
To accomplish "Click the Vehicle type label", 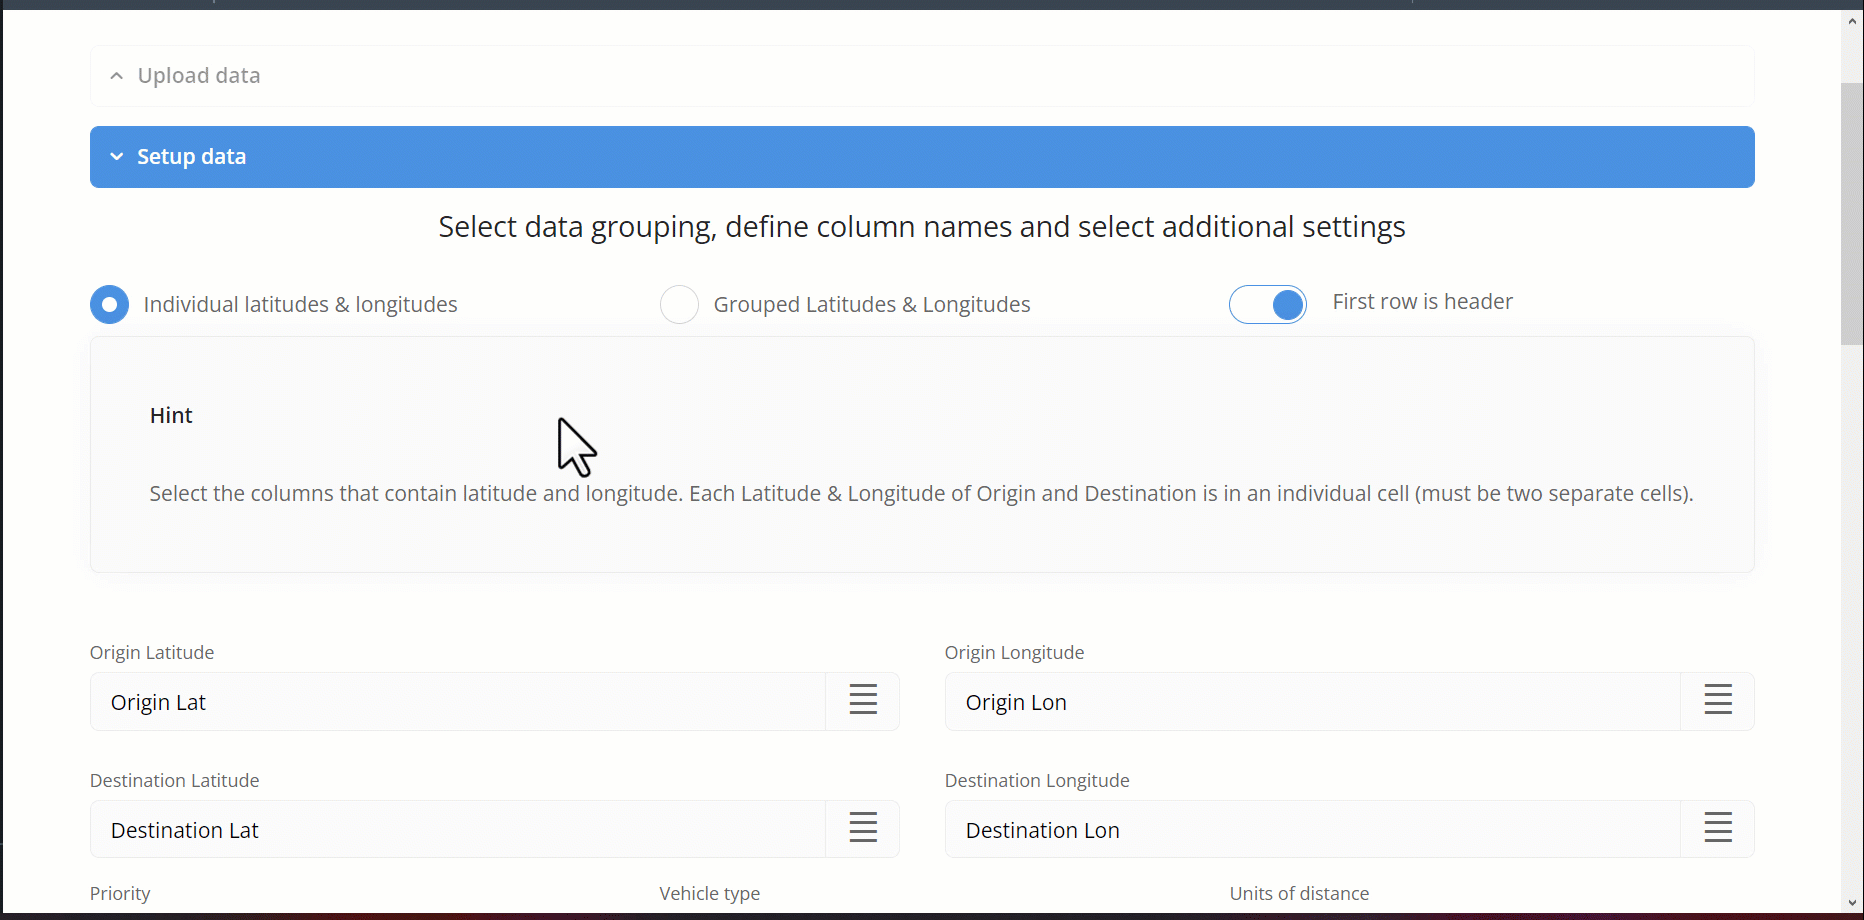I will pos(710,893).
